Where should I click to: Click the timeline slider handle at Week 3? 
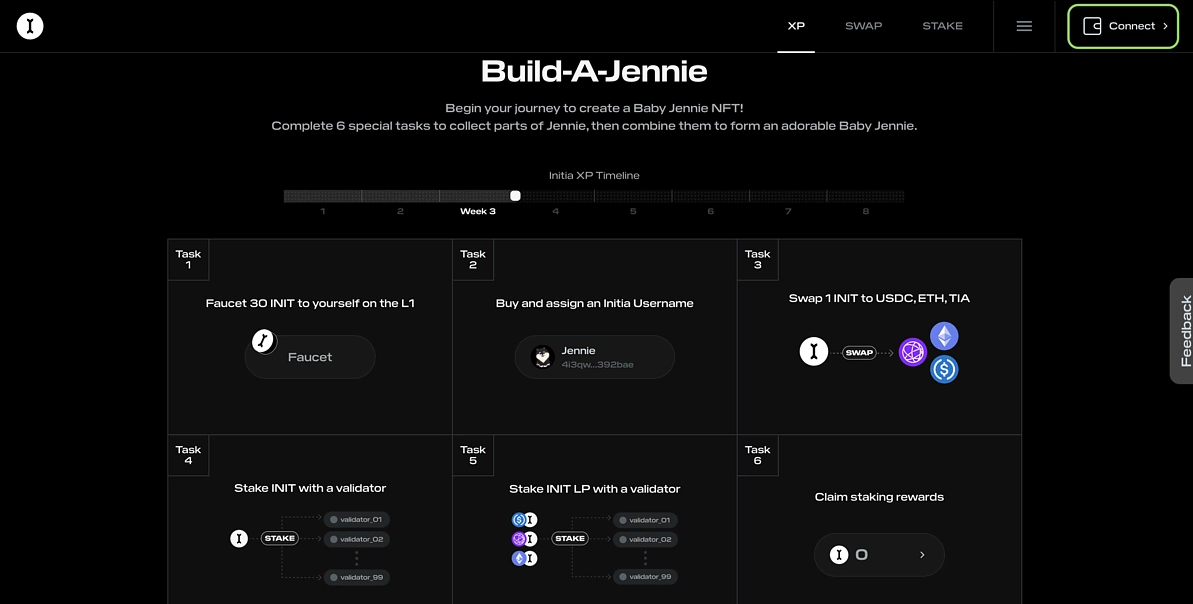(515, 196)
